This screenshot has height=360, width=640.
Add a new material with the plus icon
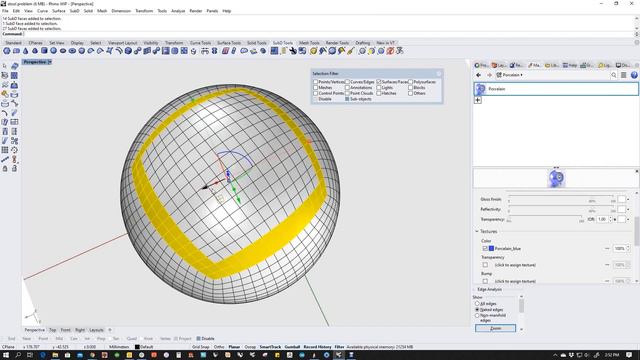coord(478,100)
